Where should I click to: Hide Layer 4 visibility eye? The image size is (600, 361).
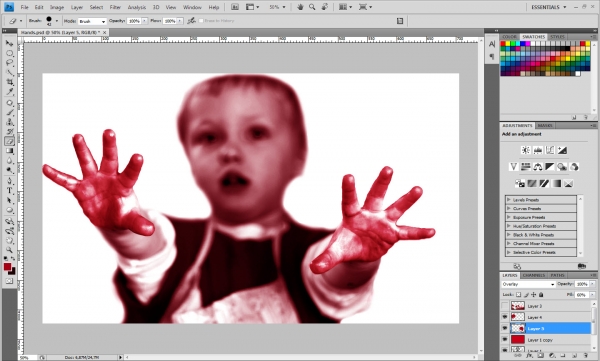point(505,317)
